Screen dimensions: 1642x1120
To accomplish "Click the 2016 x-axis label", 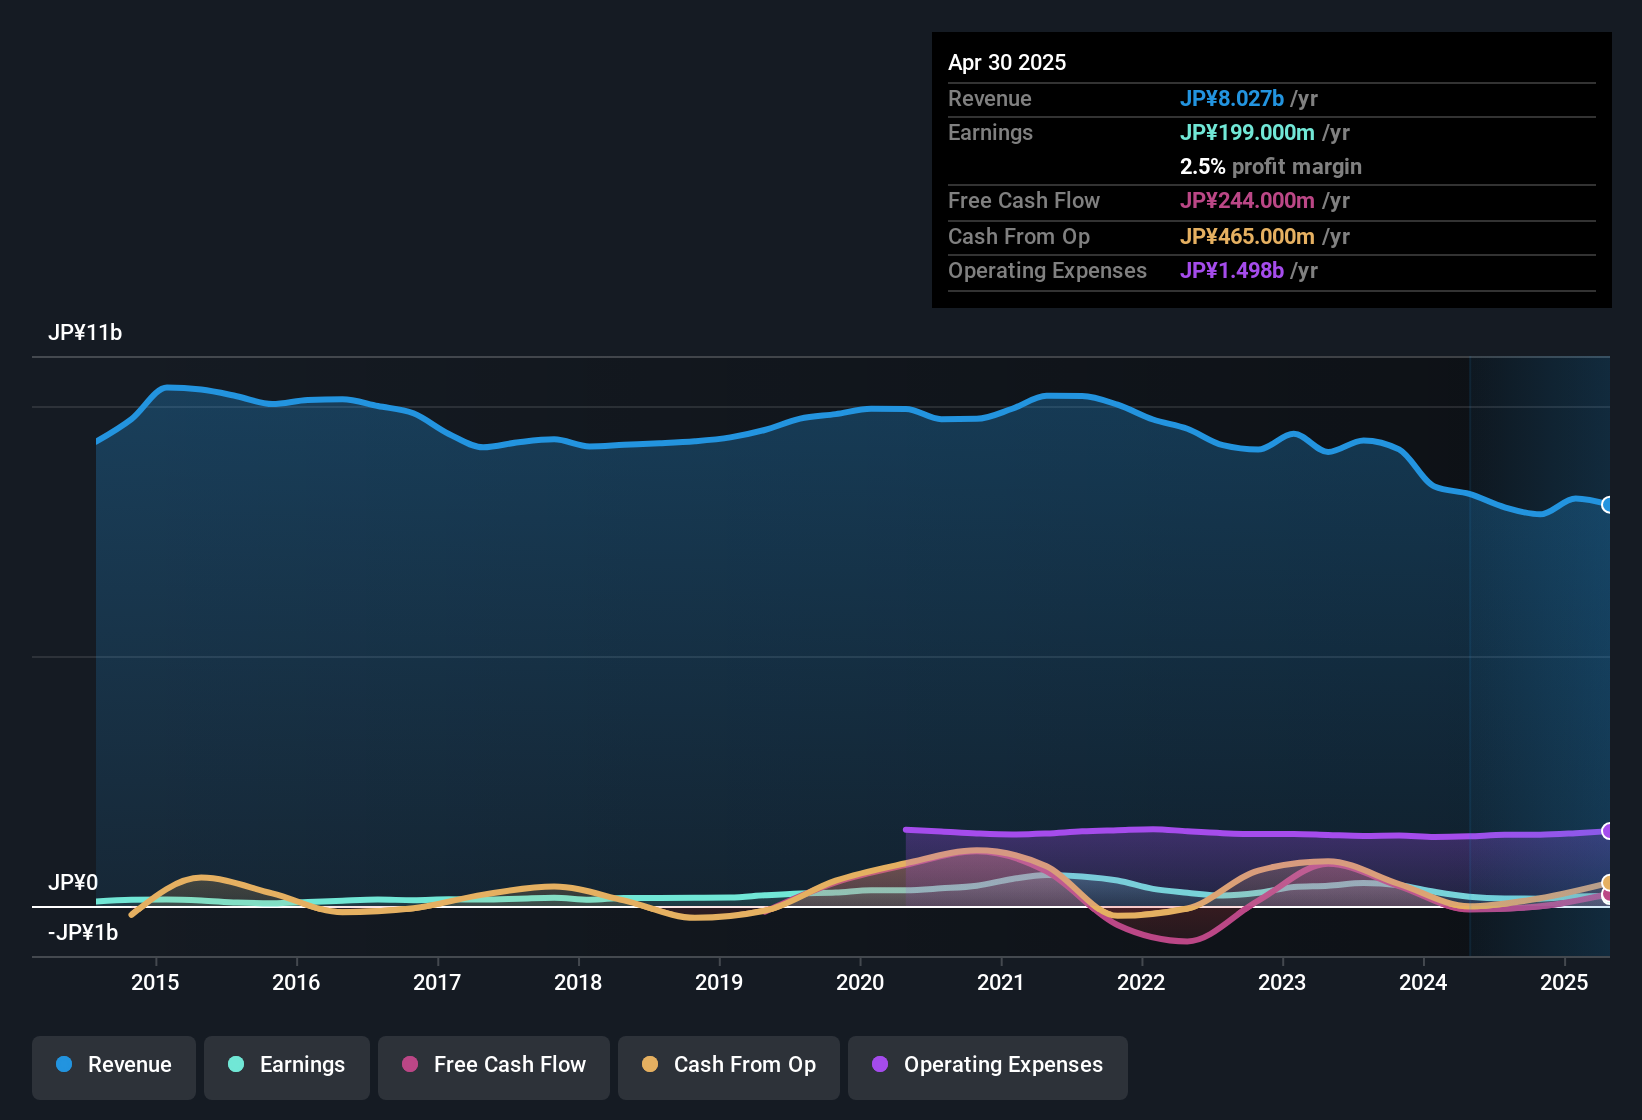I will 296,982.
